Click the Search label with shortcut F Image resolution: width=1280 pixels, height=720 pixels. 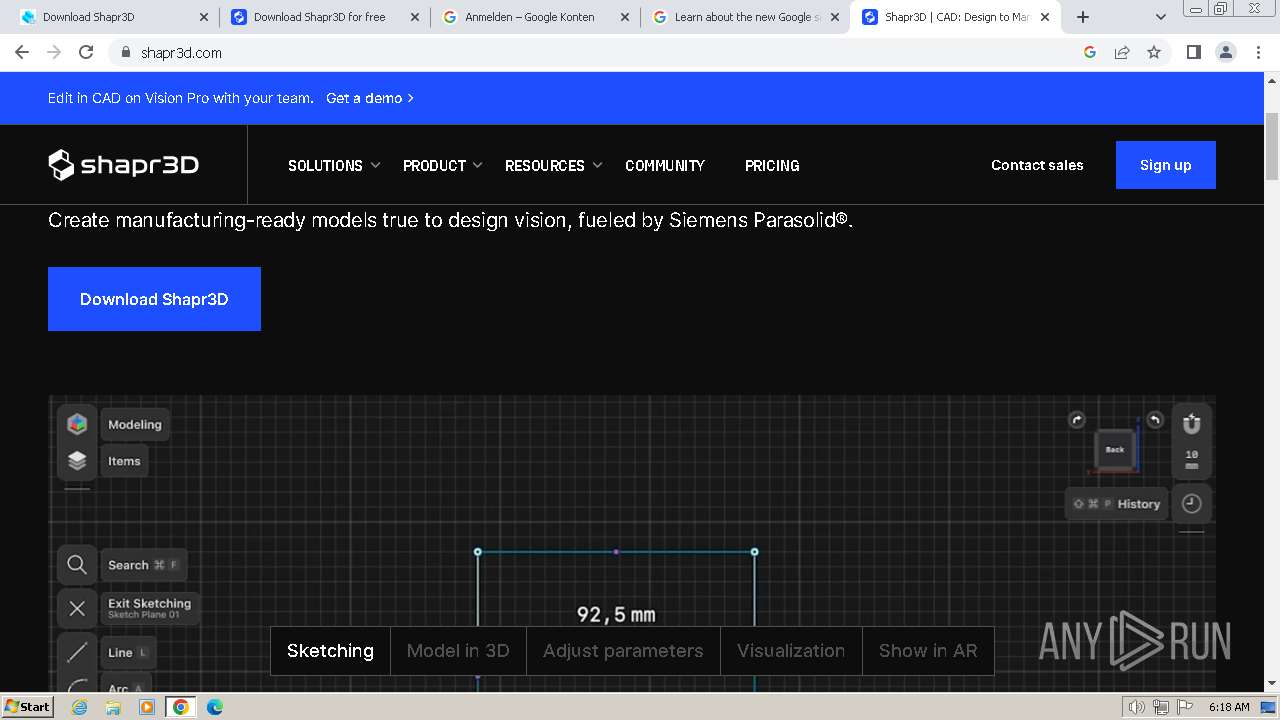(142, 565)
